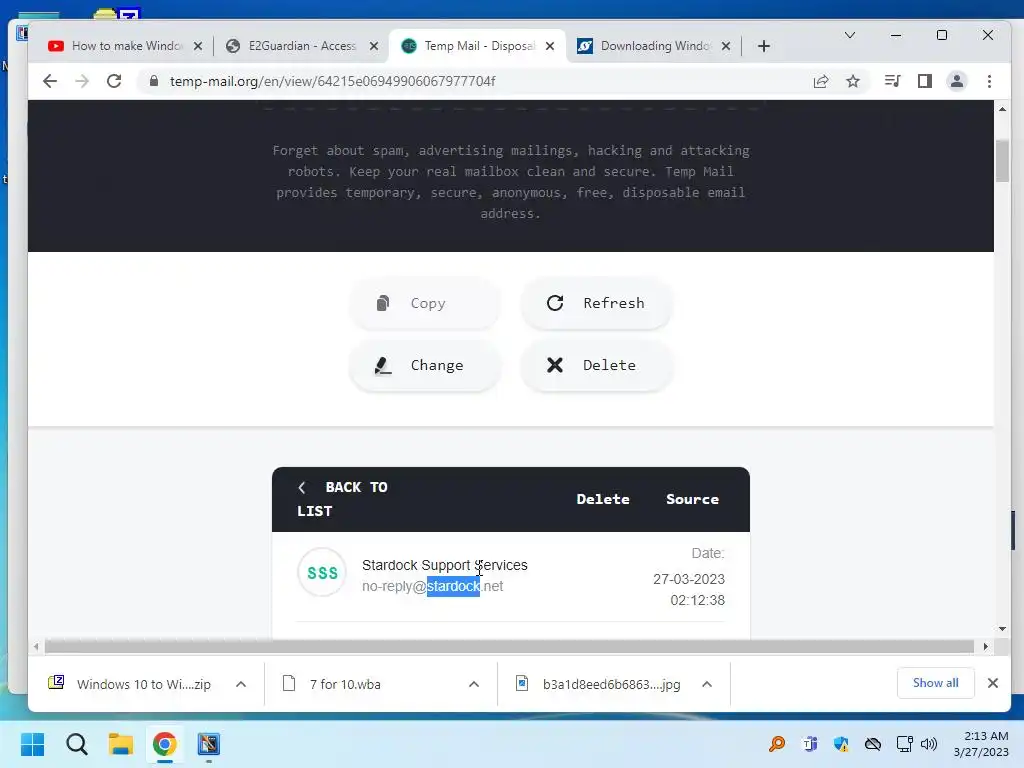Go back to the mail list

pos(342,499)
